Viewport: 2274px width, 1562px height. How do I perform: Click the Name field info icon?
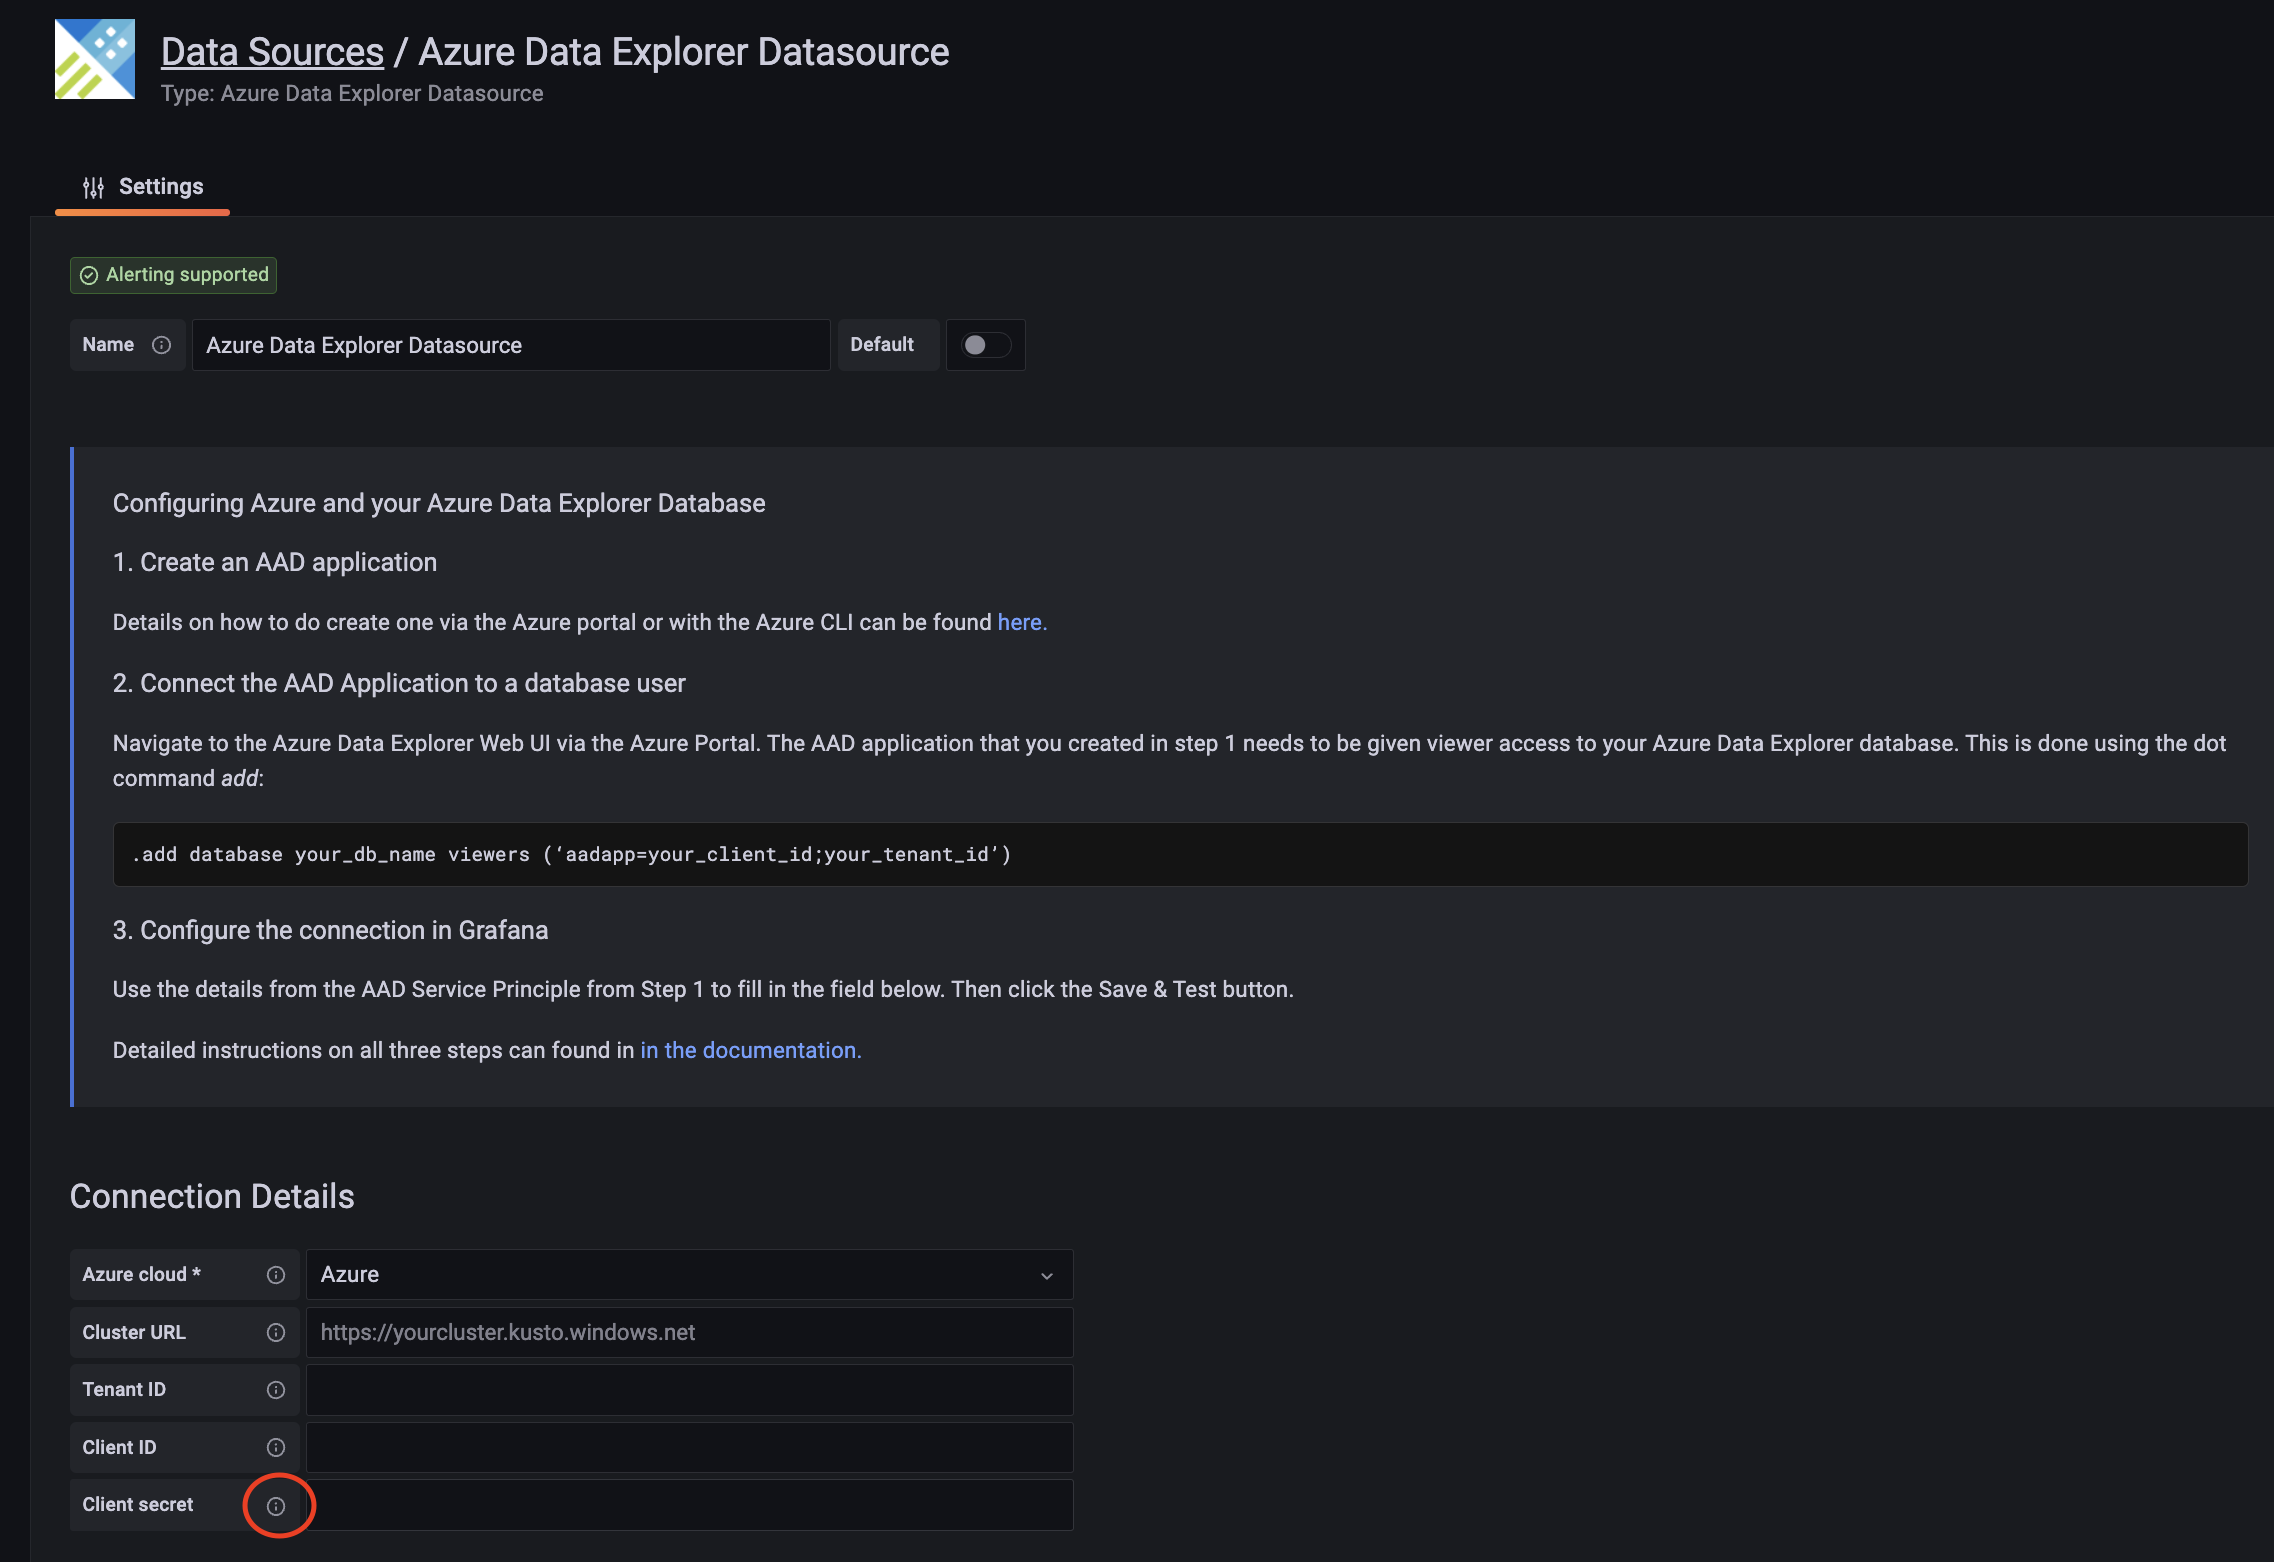click(x=163, y=344)
